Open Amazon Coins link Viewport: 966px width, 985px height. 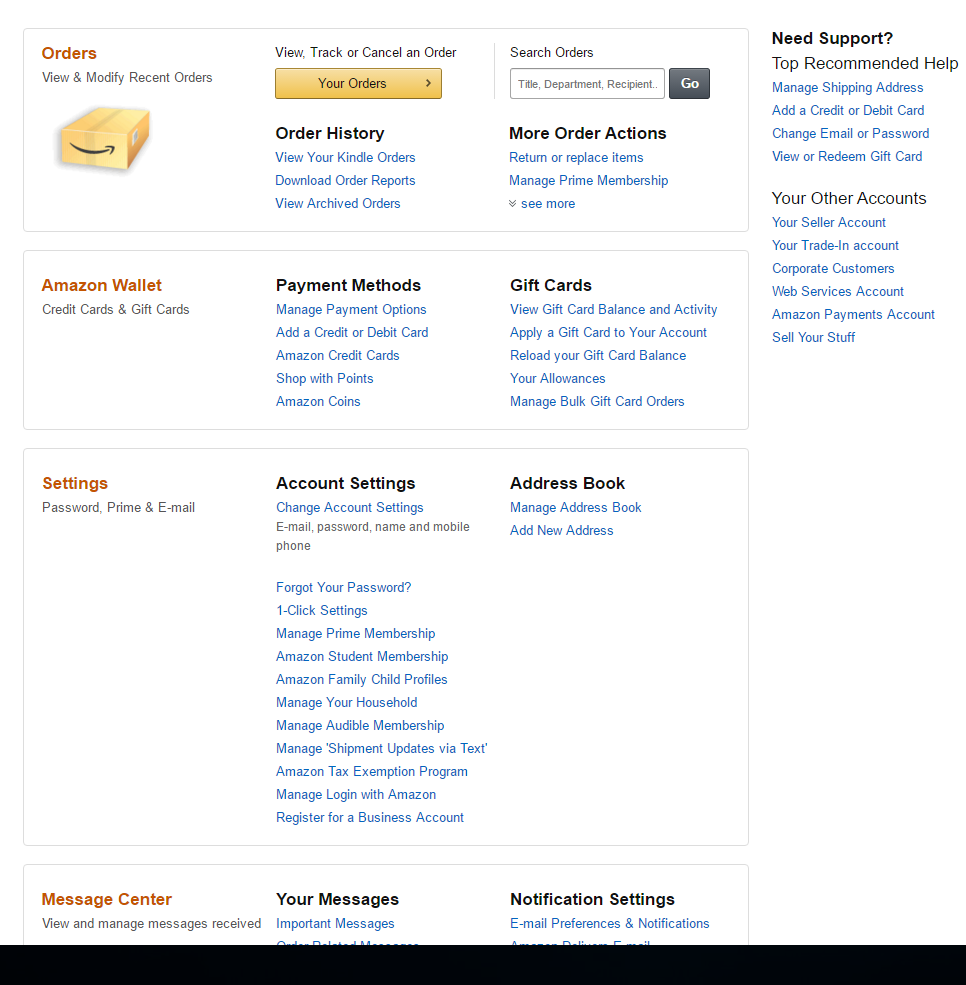point(318,402)
